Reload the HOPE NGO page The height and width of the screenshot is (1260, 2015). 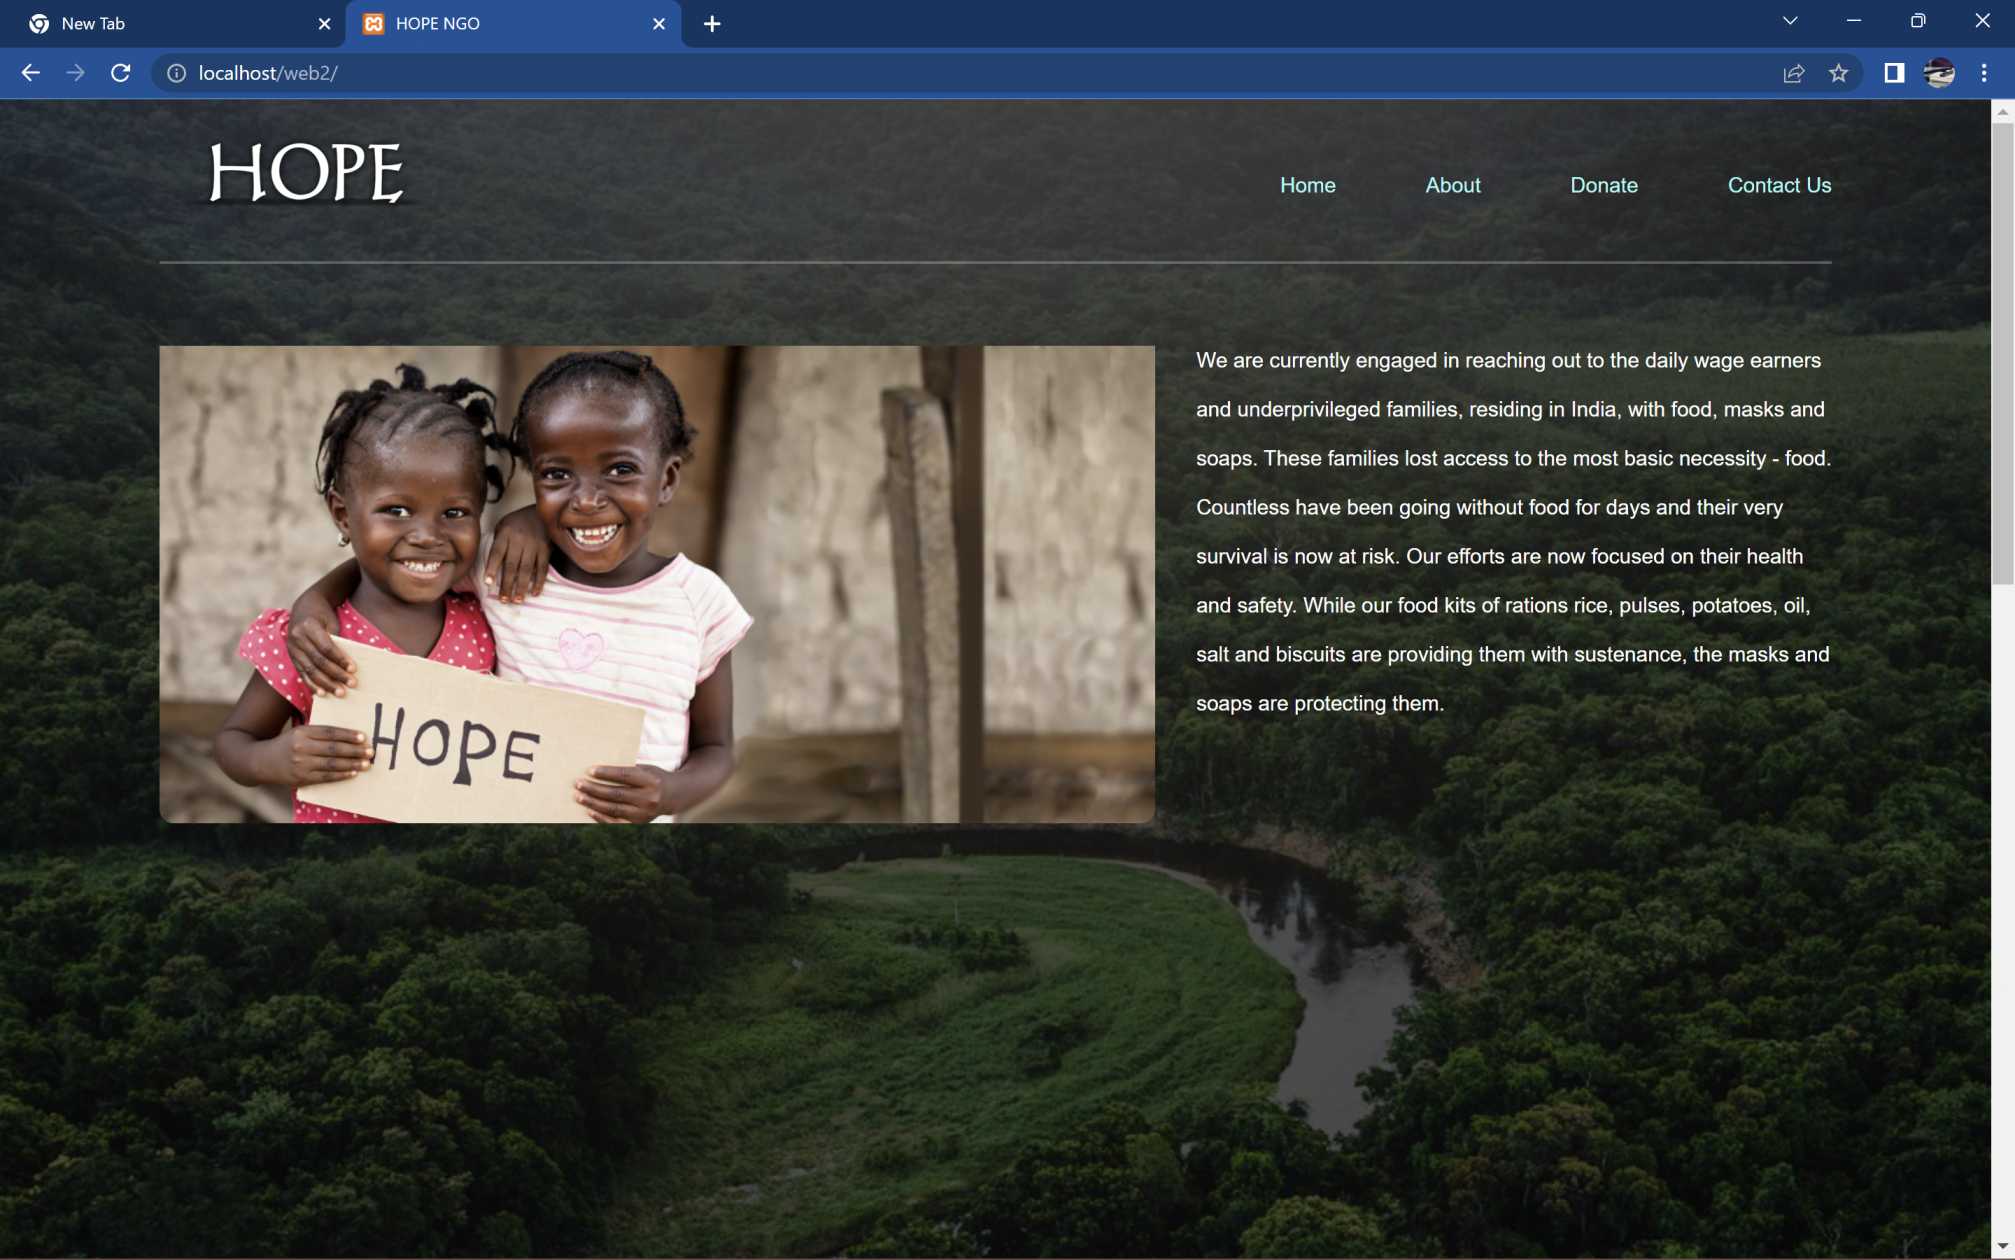tap(122, 72)
